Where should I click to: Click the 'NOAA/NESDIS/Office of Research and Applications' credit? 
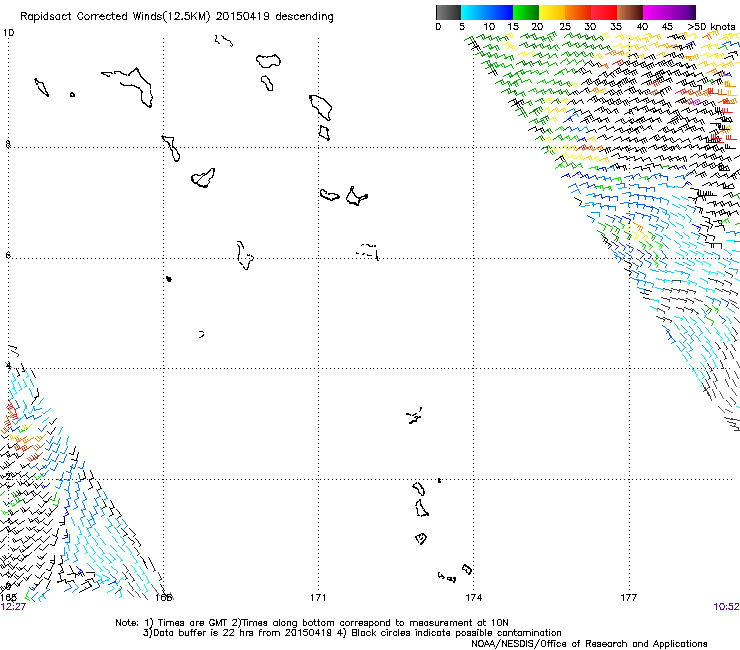pos(589,644)
